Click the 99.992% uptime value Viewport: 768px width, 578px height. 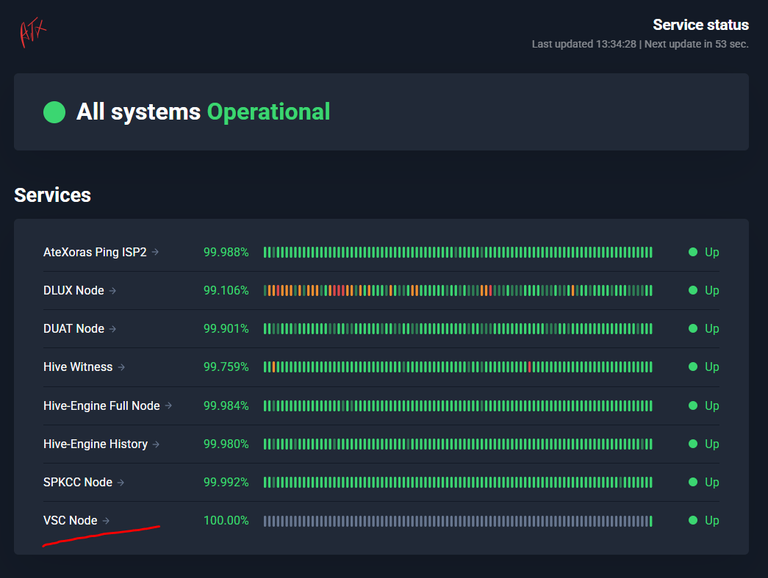tap(226, 482)
